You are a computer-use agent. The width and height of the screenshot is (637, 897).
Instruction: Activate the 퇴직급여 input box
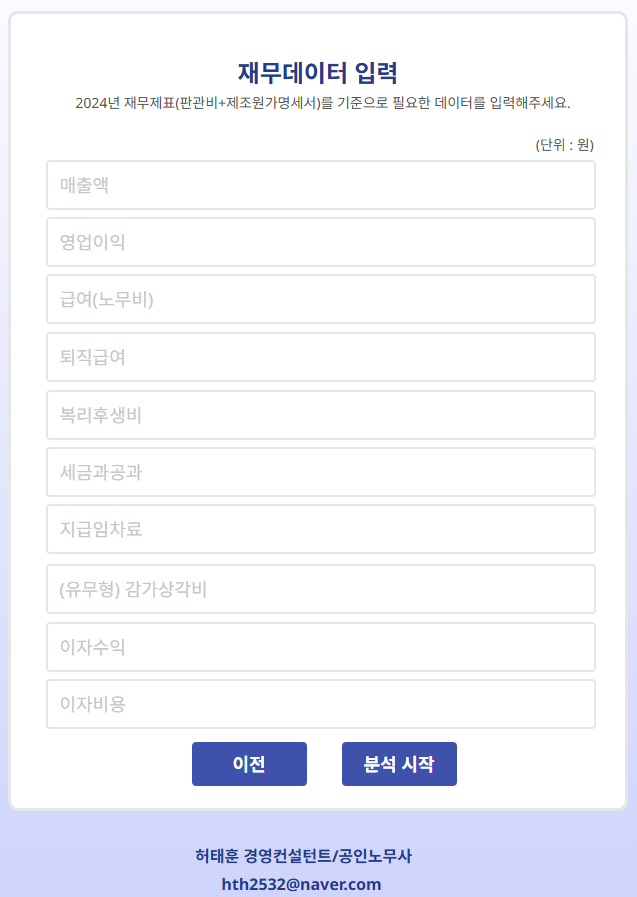(x=321, y=357)
